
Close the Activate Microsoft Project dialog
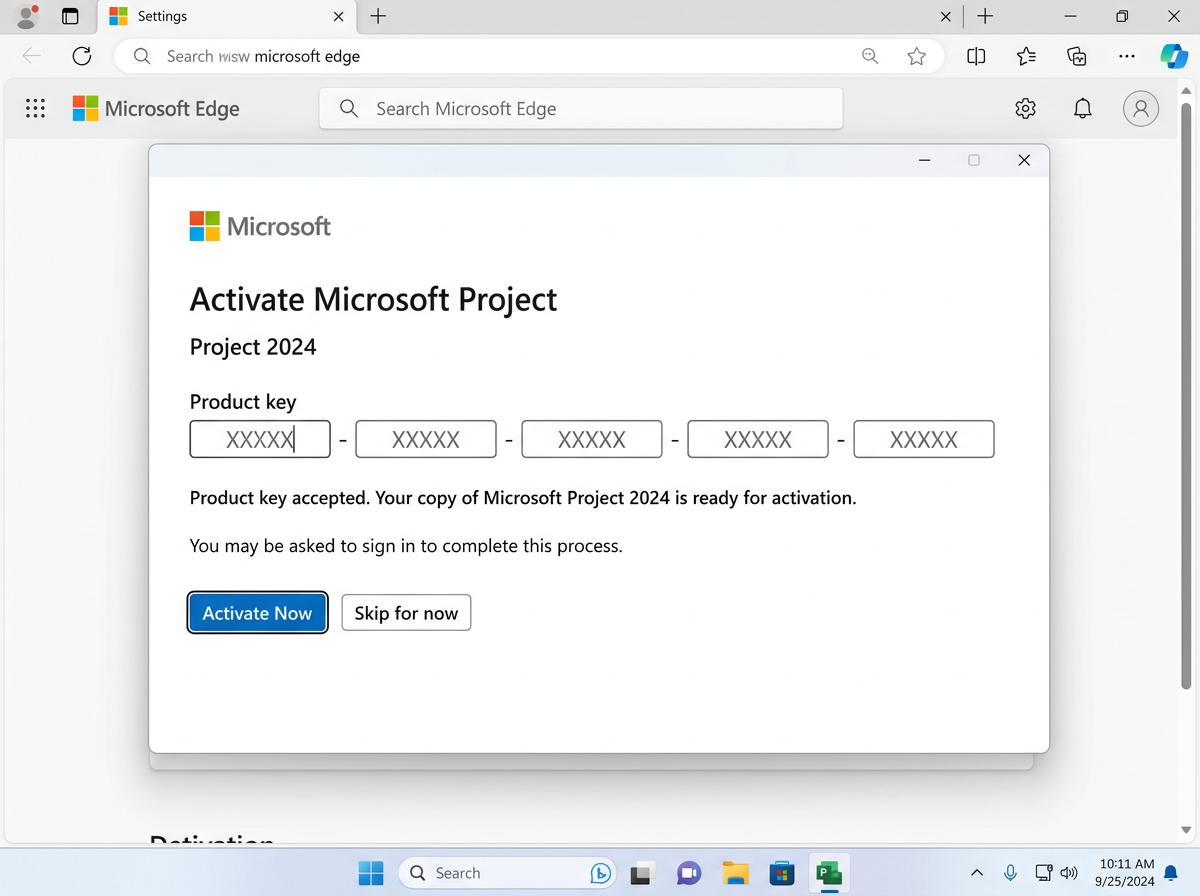[x=1023, y=160]
